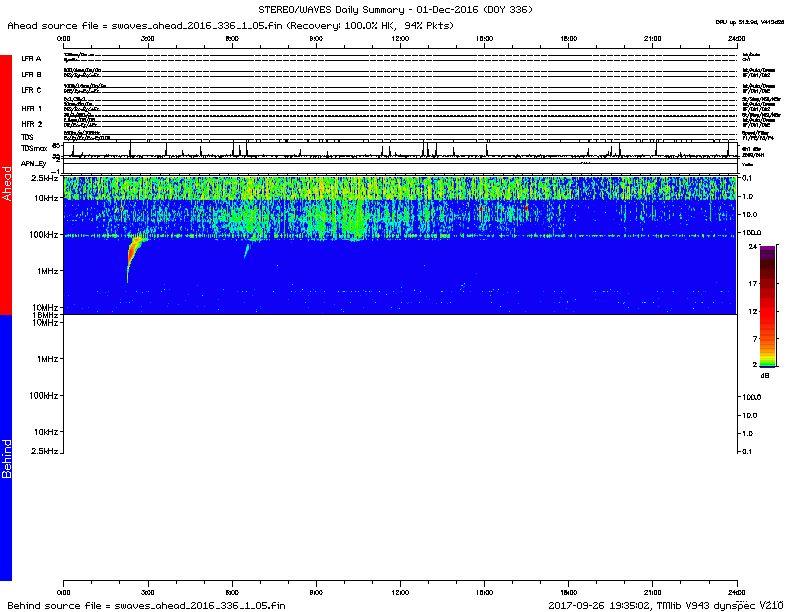Click the HFR 1 row label

click(31, 108)
